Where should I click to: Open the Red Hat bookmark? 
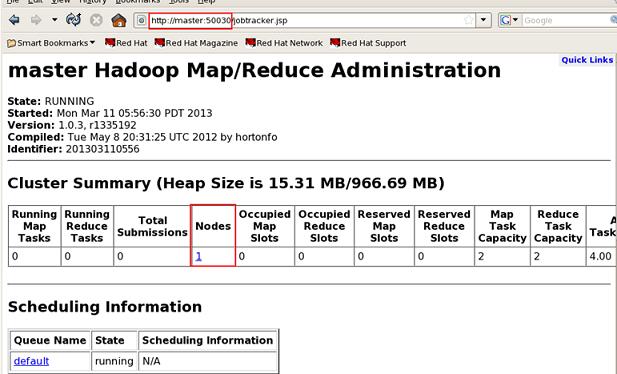click(x=126, y=43)
